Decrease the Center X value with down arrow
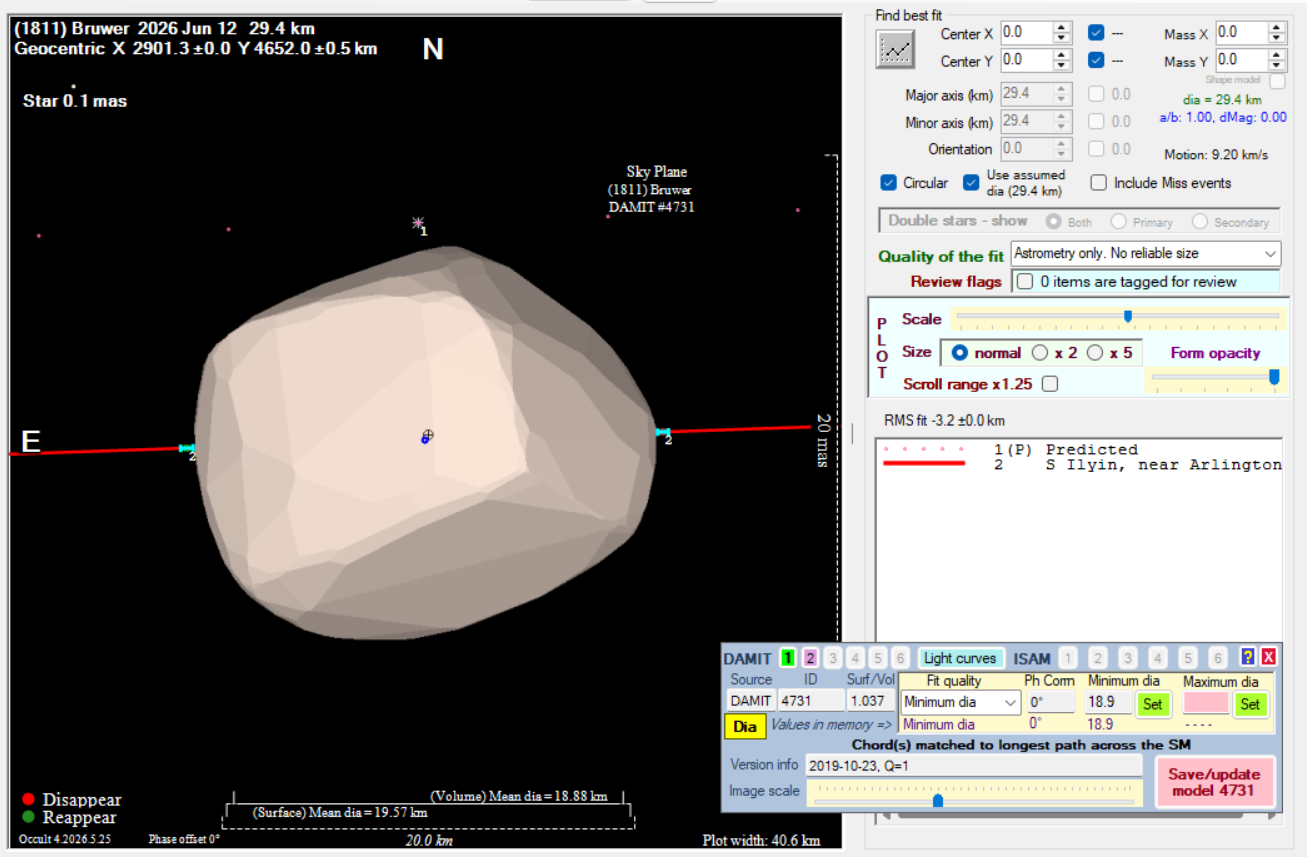Viewport: 1307px width, 857px height. [x=1062, y=39]
